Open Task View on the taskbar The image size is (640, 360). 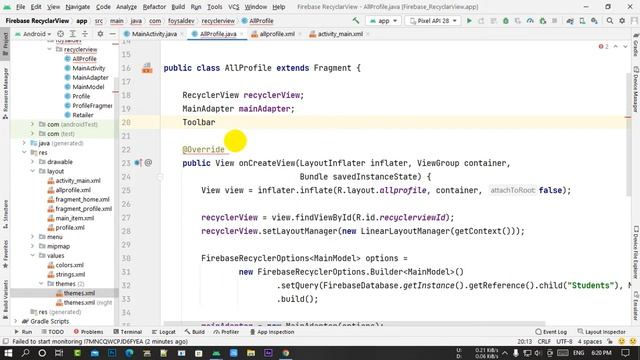tap(59, 353)
